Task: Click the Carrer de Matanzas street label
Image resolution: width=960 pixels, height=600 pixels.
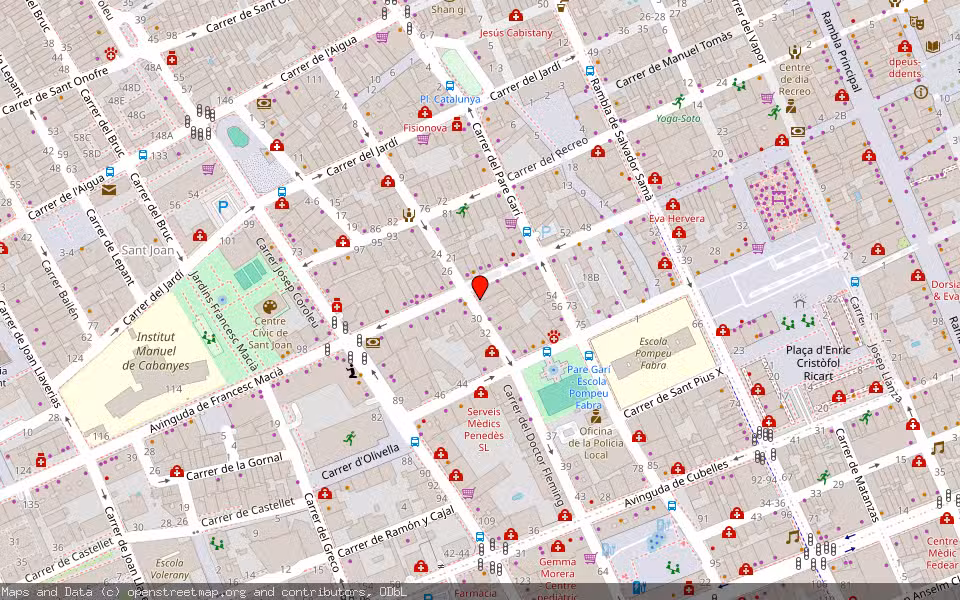Action: tap(857, 475)
